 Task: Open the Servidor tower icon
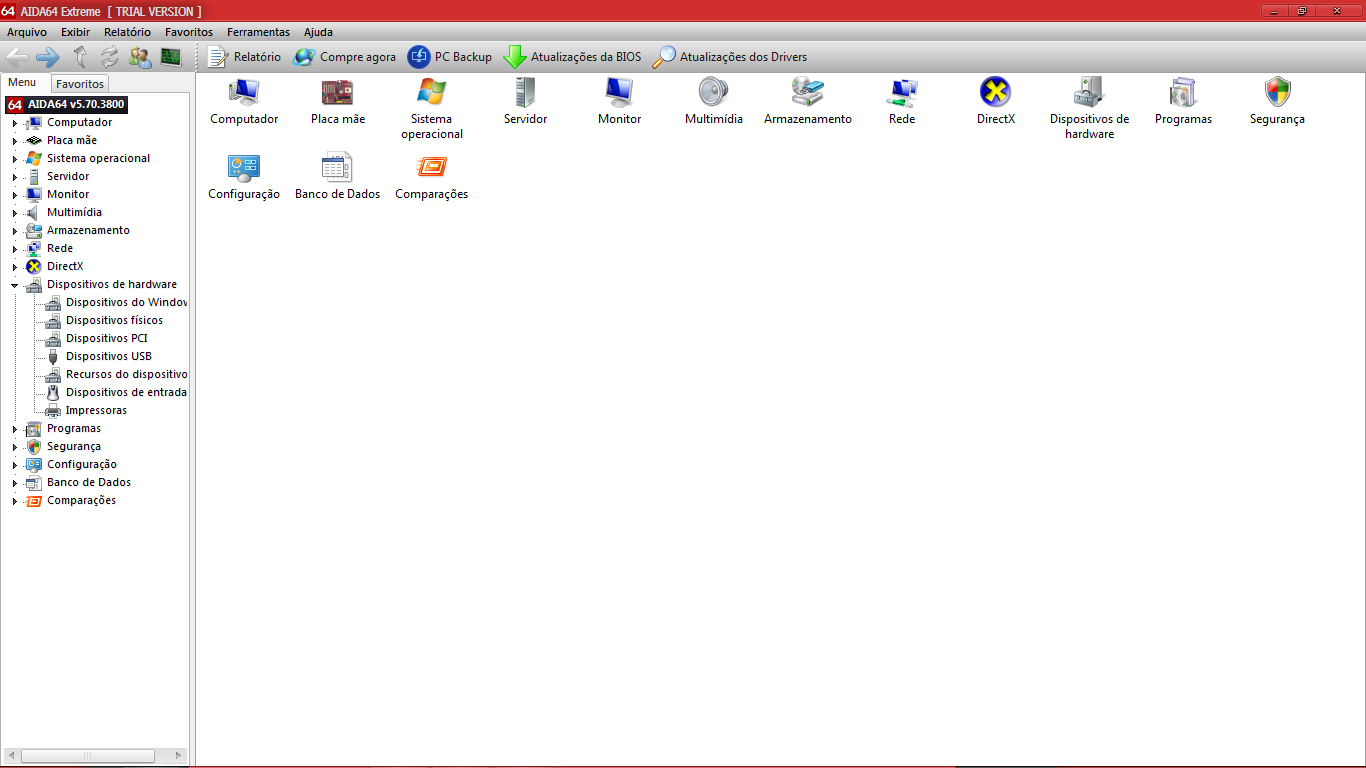(525, 101)
